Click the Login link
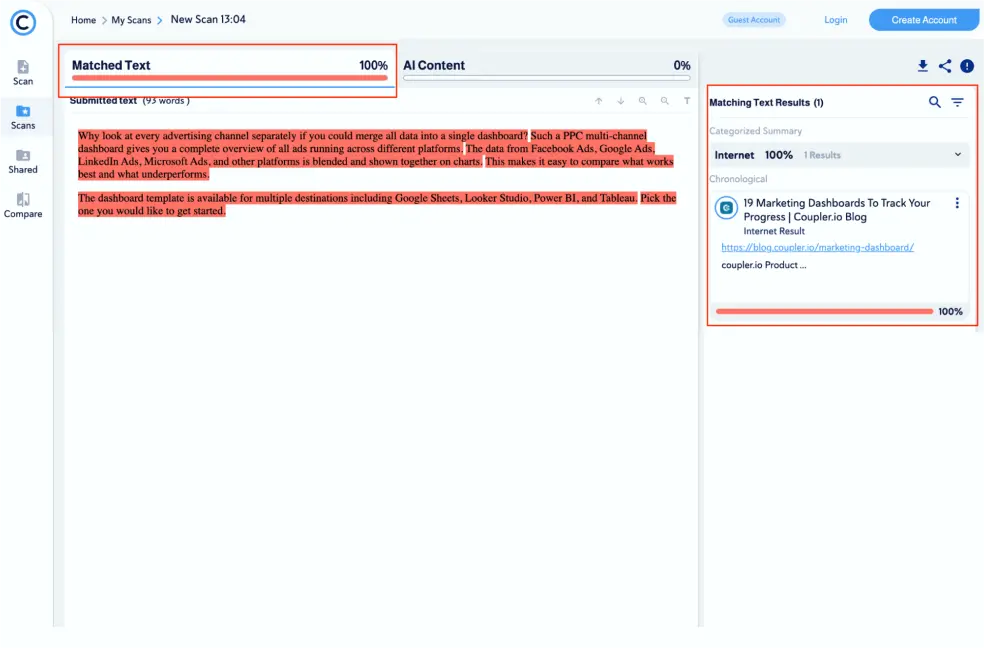This screenshot has width=984, height=648. 835,20
